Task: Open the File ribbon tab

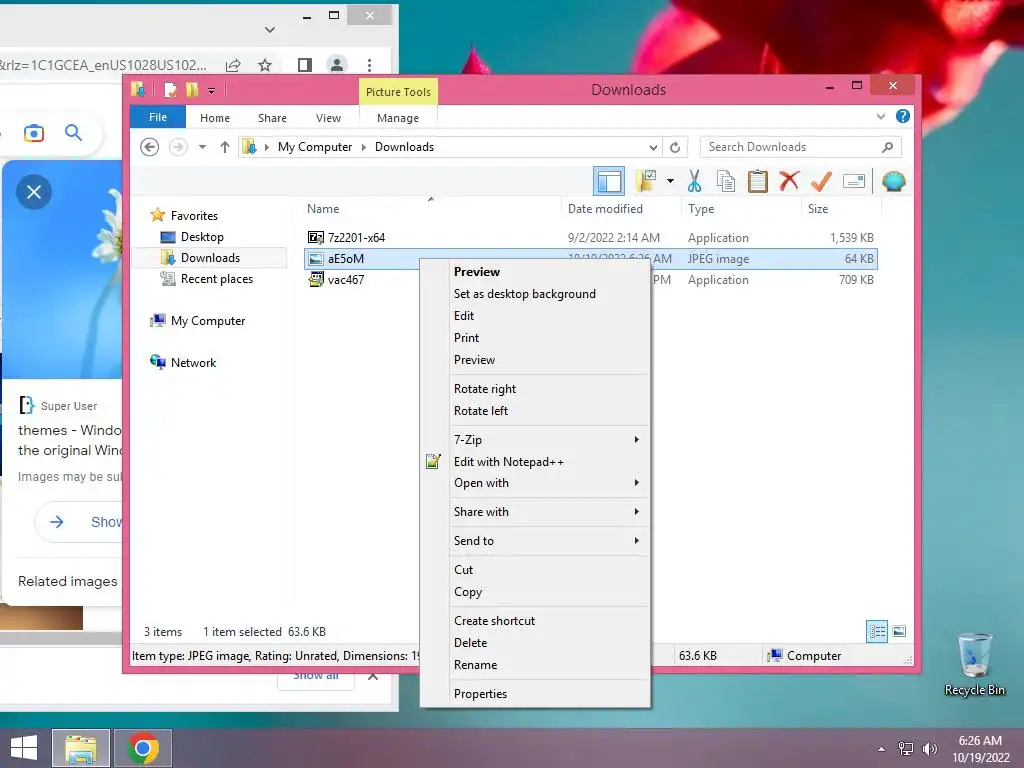Action: (158, 117)
